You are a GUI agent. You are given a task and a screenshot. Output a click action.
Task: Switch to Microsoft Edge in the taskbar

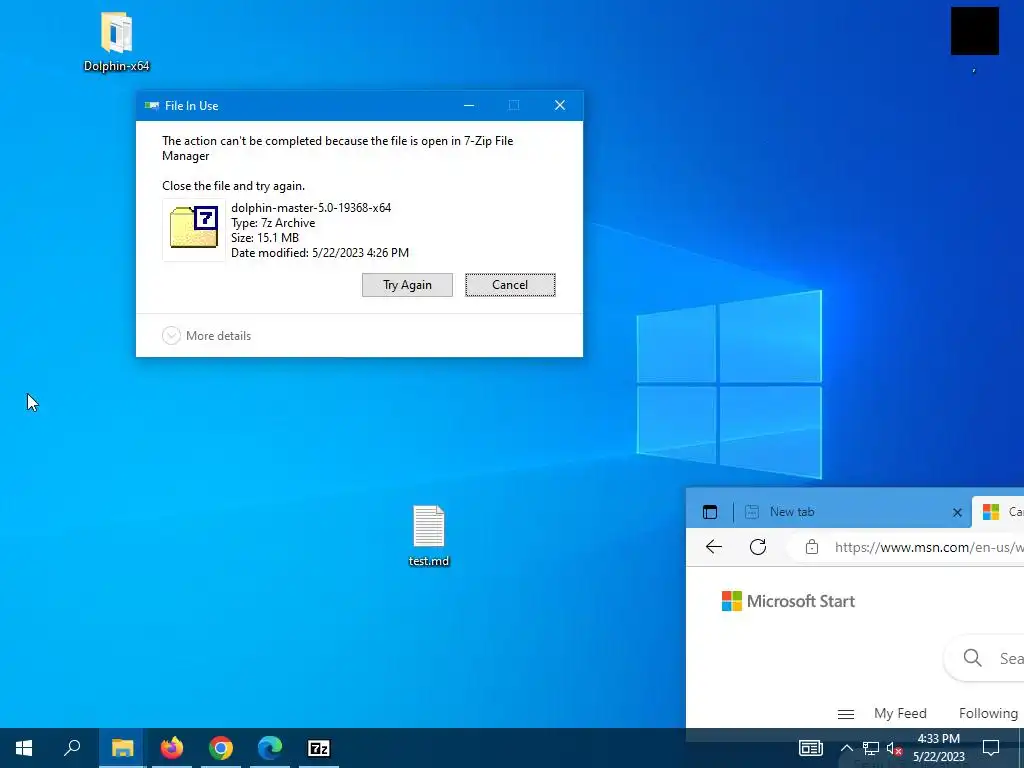(x=270, y=748)
